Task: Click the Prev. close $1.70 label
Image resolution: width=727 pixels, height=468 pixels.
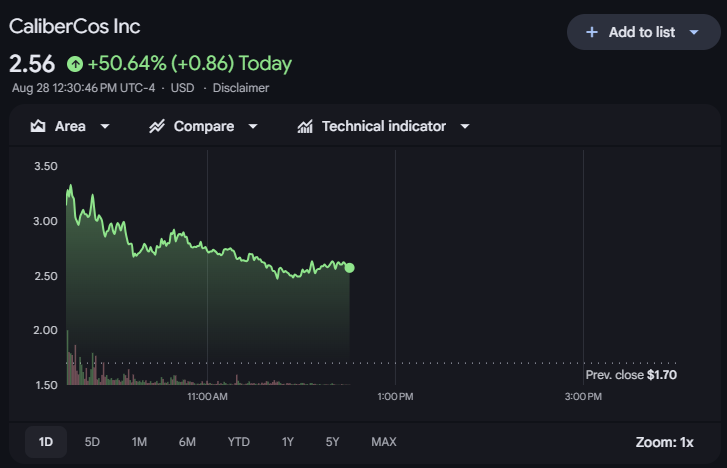Action: point(631,375)
